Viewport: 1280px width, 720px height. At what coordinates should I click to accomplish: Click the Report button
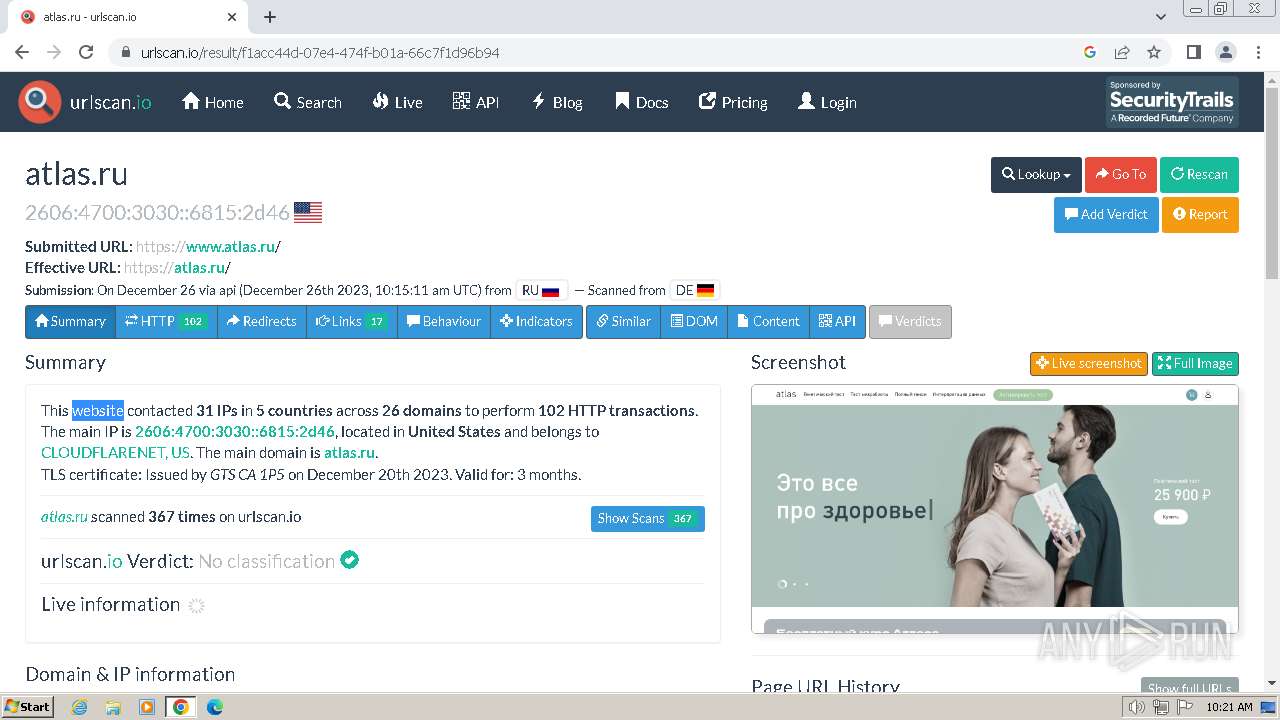point(1200,214)
